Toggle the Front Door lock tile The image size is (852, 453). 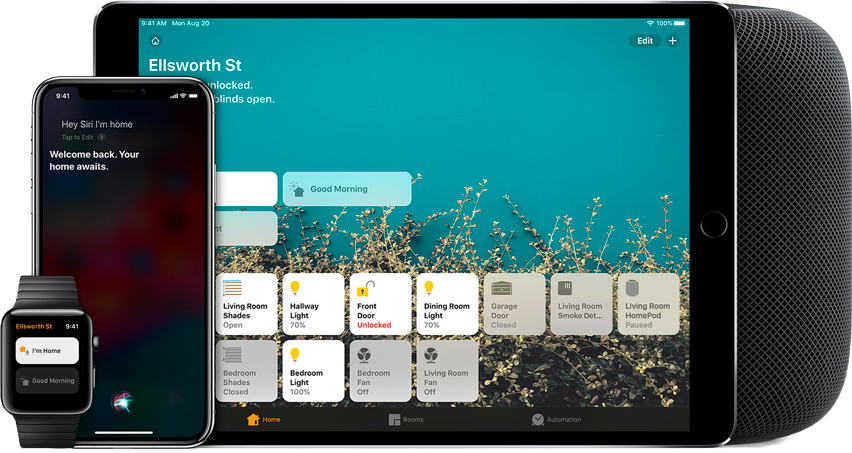click(380, 304)
